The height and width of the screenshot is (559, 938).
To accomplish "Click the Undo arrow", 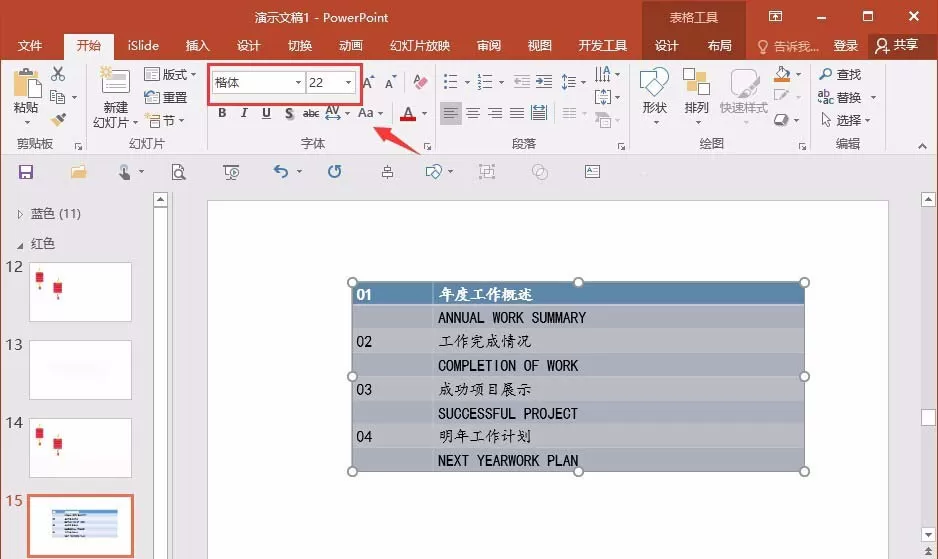I will tap(281, 172).
